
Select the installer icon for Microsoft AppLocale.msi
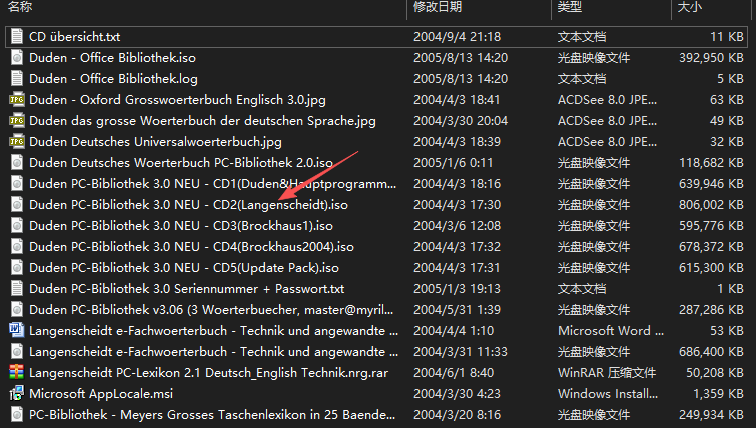[x=16, y=393]
